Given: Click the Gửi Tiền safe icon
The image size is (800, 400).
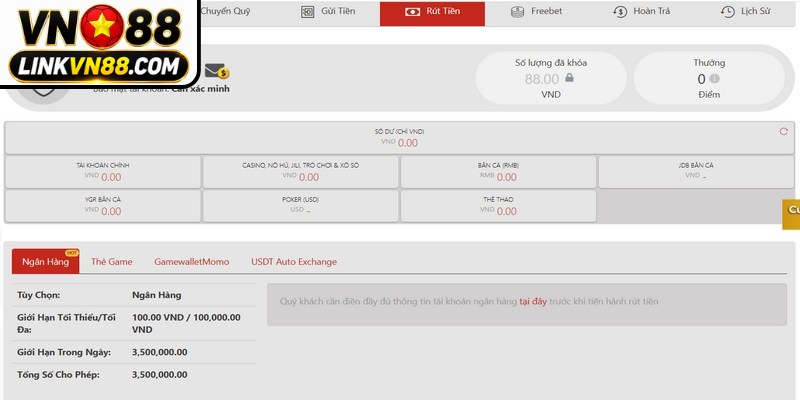Looking at the screenshot, I should point(308,12).
